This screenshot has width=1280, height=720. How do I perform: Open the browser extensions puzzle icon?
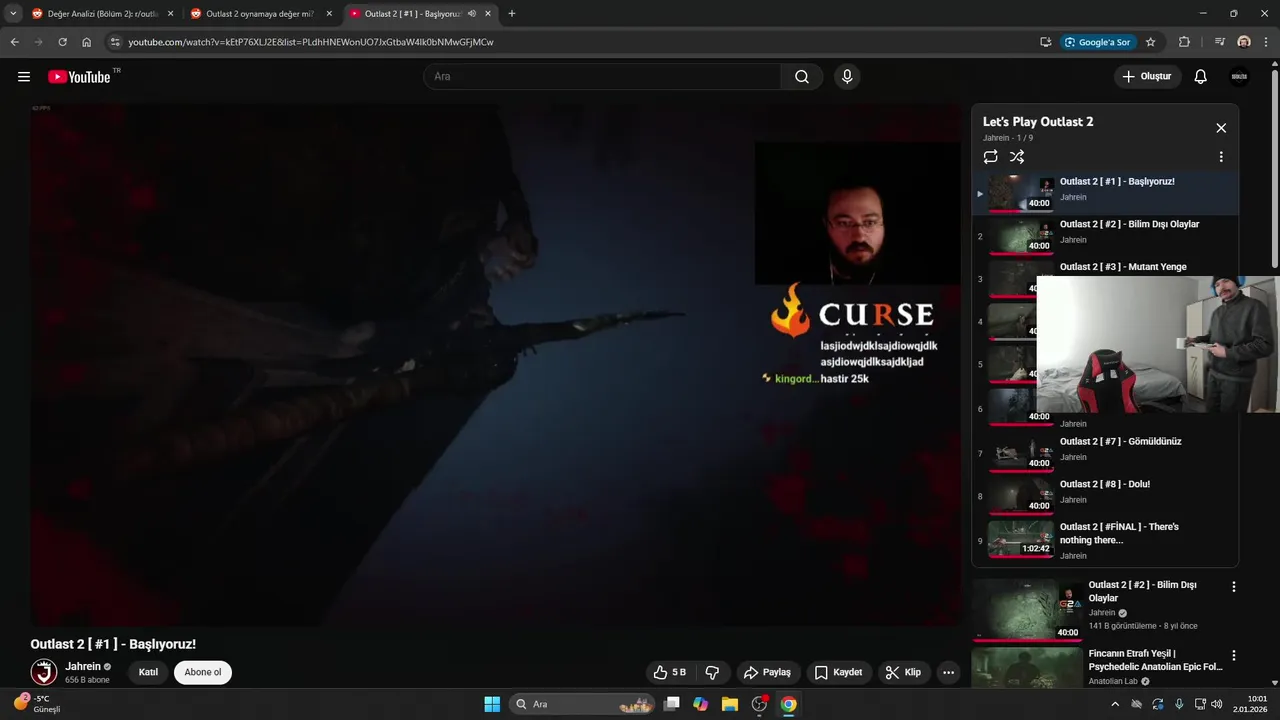[1184, 42]
